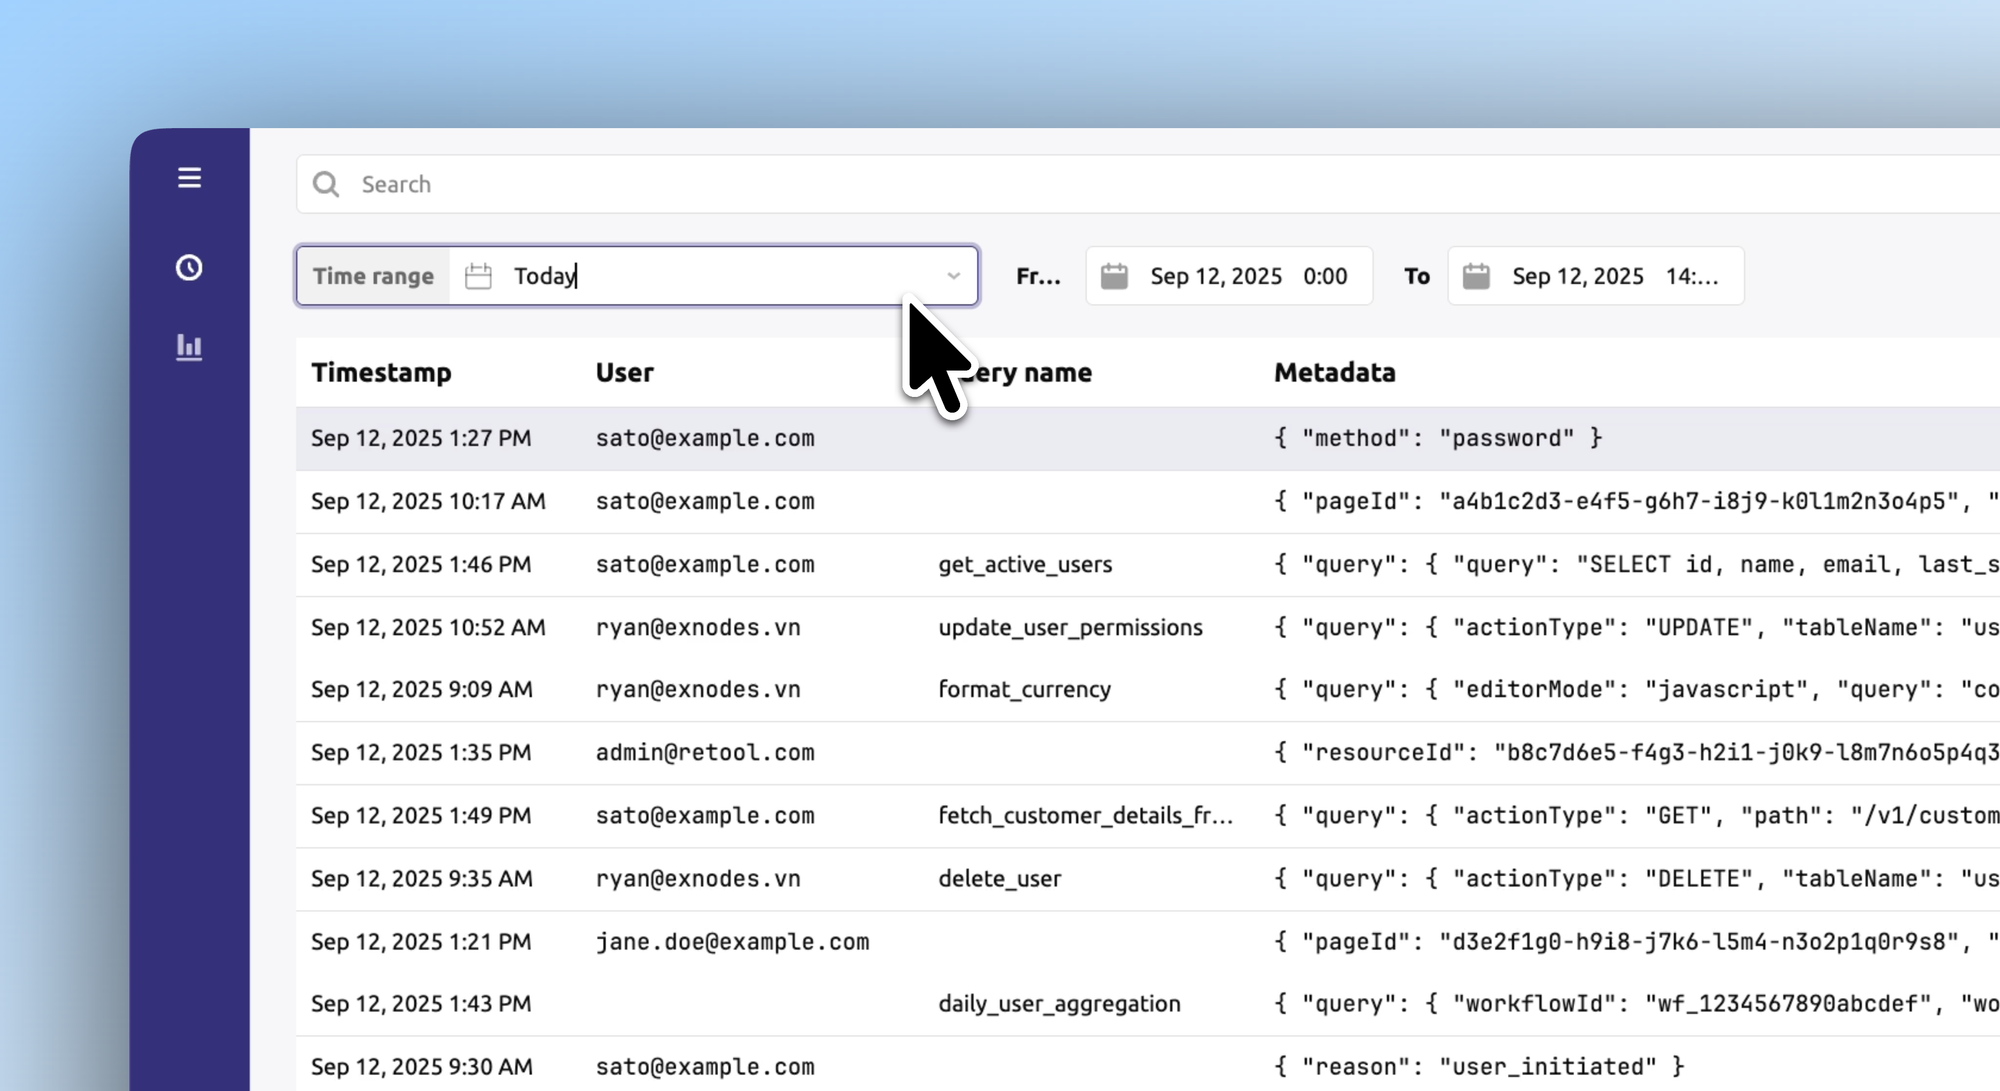This screenshot has width=2000, height=1091.
Task: Click the daily_user_aggregation query name
Action: (1059, 1003)
